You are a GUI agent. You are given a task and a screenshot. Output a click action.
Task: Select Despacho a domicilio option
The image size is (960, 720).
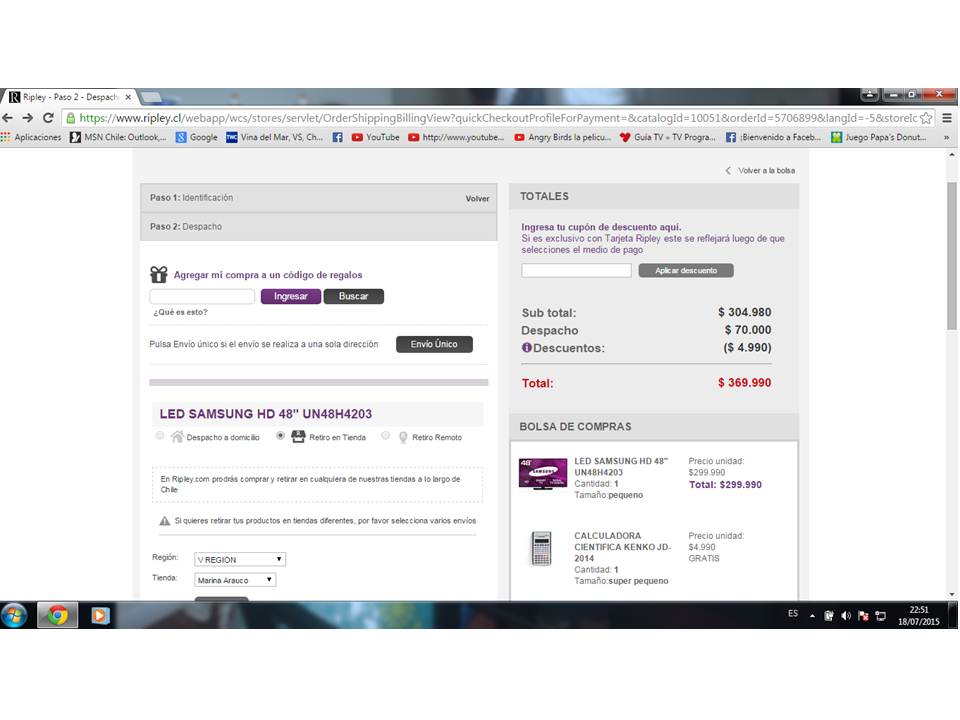click(160, 436)
